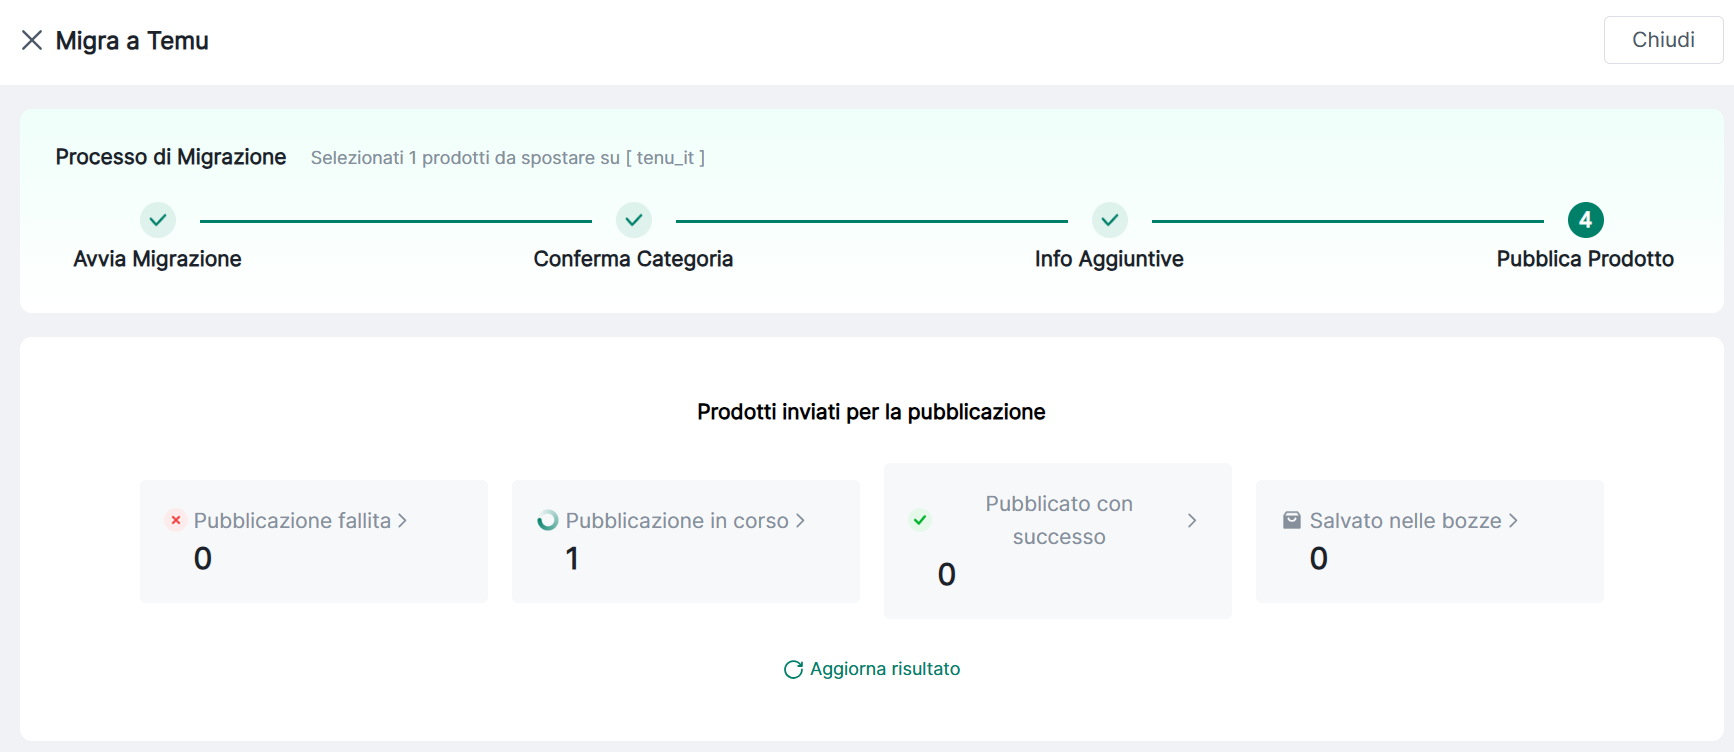Viewport: 1734px width, 752px height.
Task: Click the green published successfully icon
Action: 920,520
